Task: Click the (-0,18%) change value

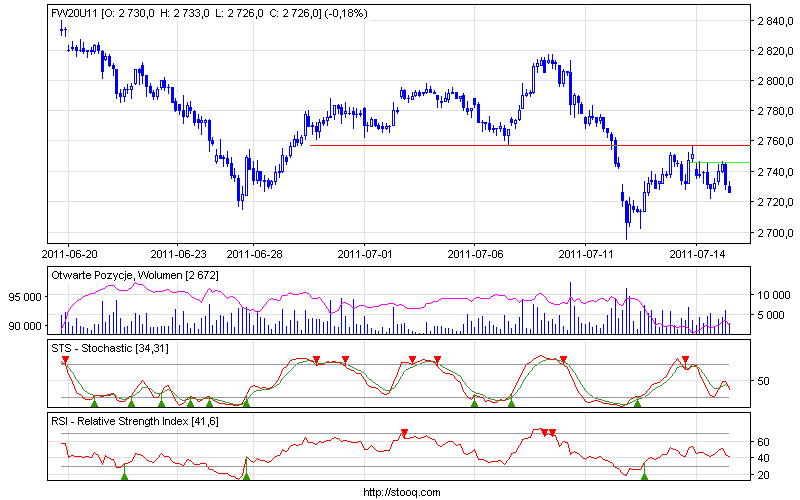Action: click(346, 14)
